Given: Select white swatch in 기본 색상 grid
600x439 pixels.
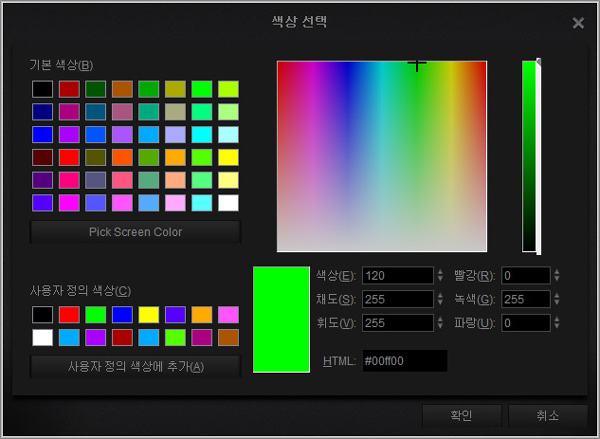Looking at the screenshot, I should click(228, 203).
